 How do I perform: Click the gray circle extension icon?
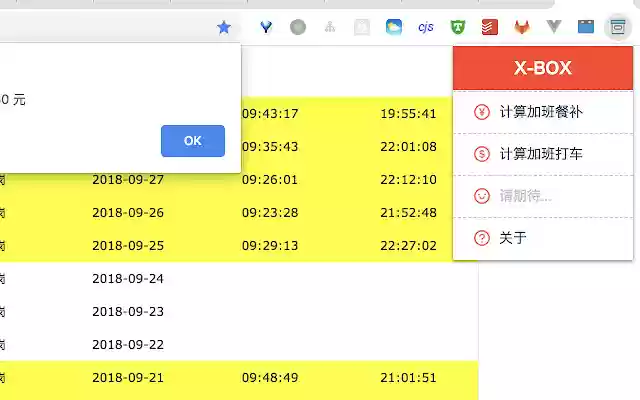click(x=297, y=27)
